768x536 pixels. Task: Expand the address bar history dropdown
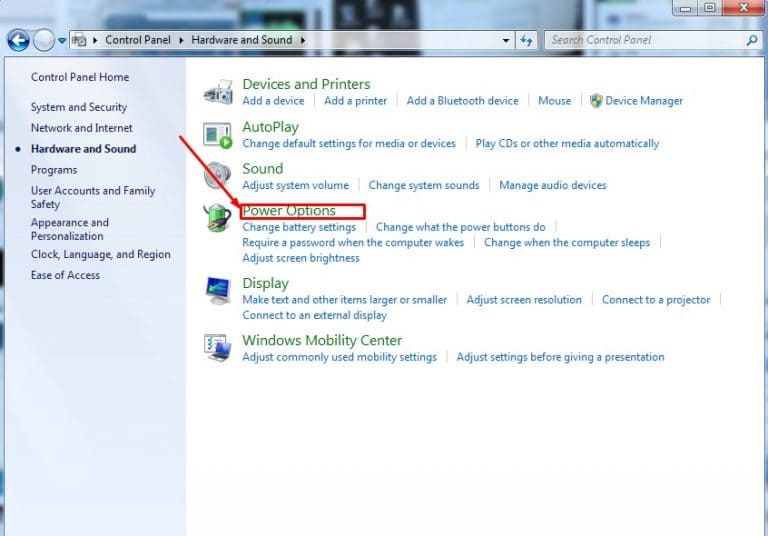(x=507, y=40)
